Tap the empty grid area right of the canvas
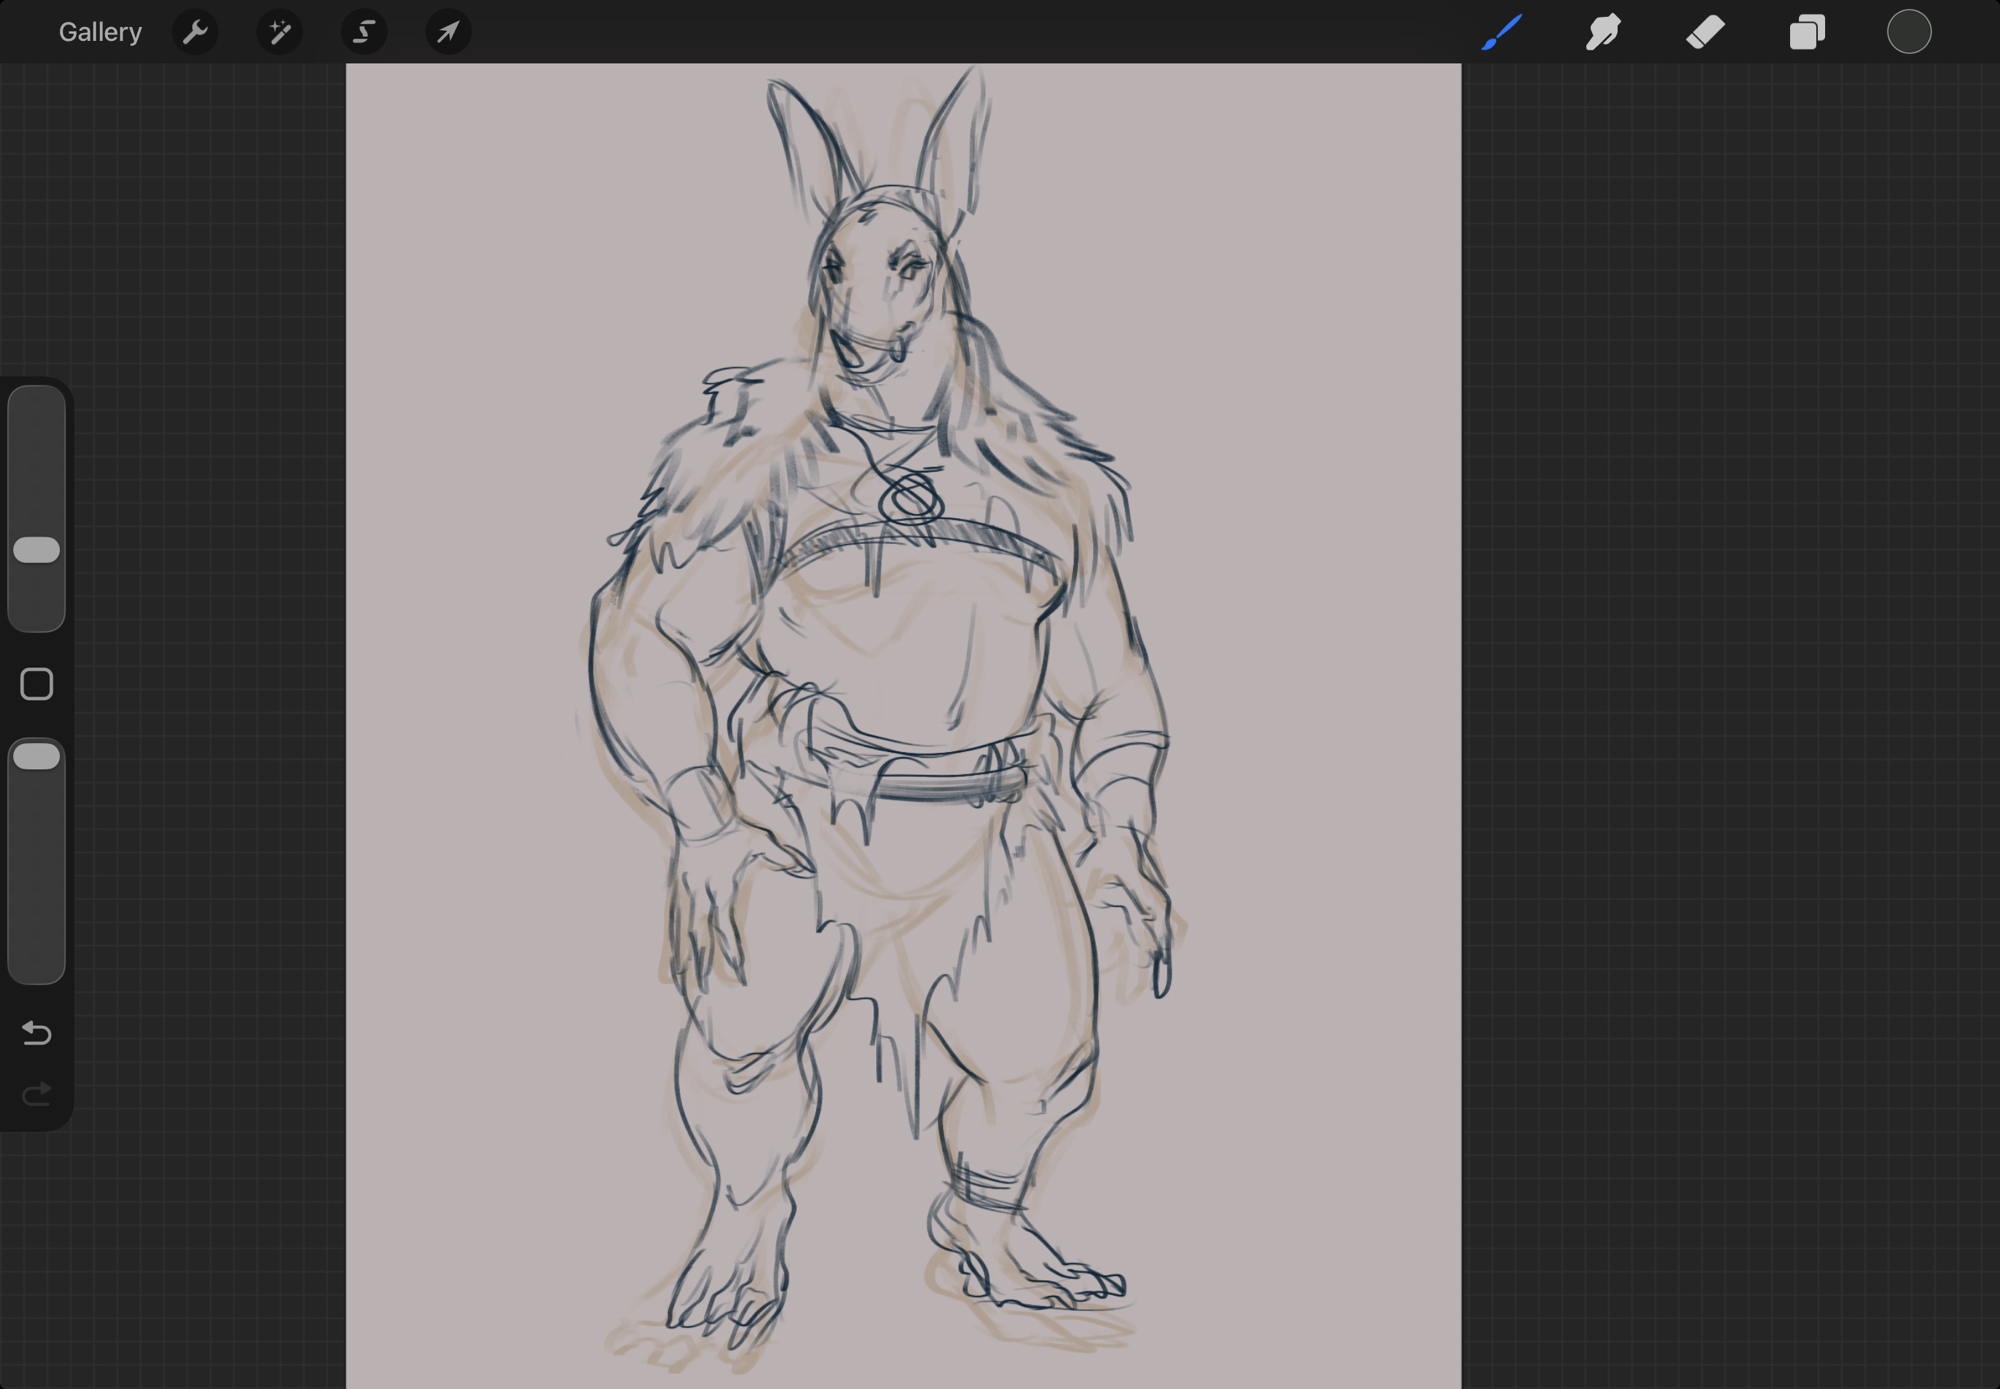 pyautogui.click(x=1730, y=700)
